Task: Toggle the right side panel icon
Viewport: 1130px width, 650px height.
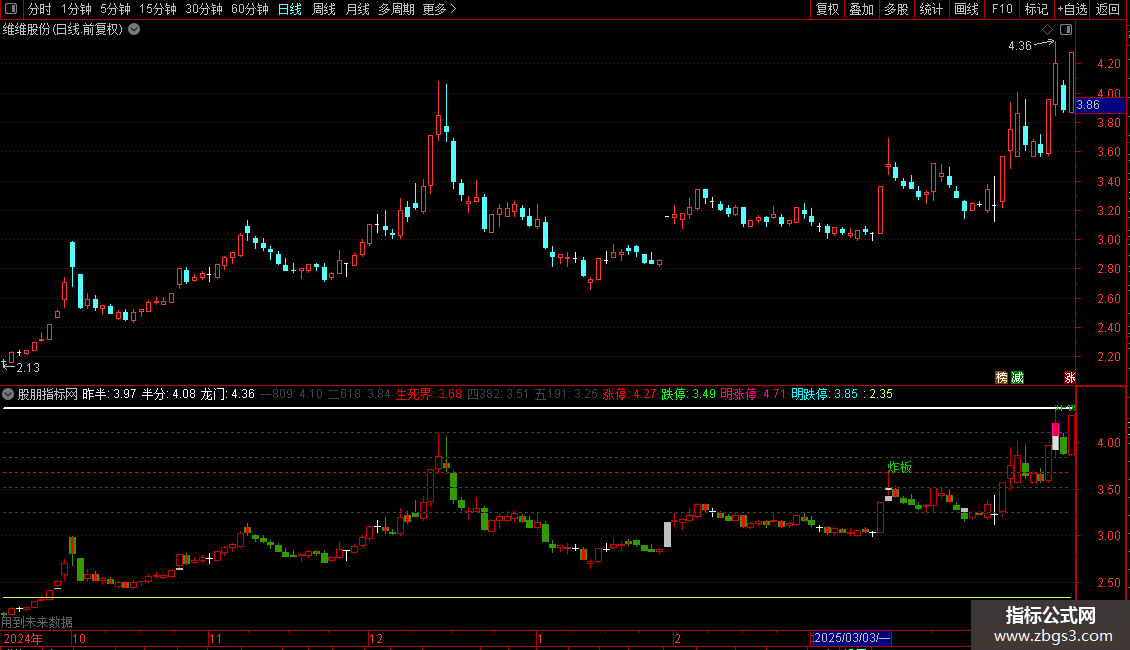Action: (1066, 30)
